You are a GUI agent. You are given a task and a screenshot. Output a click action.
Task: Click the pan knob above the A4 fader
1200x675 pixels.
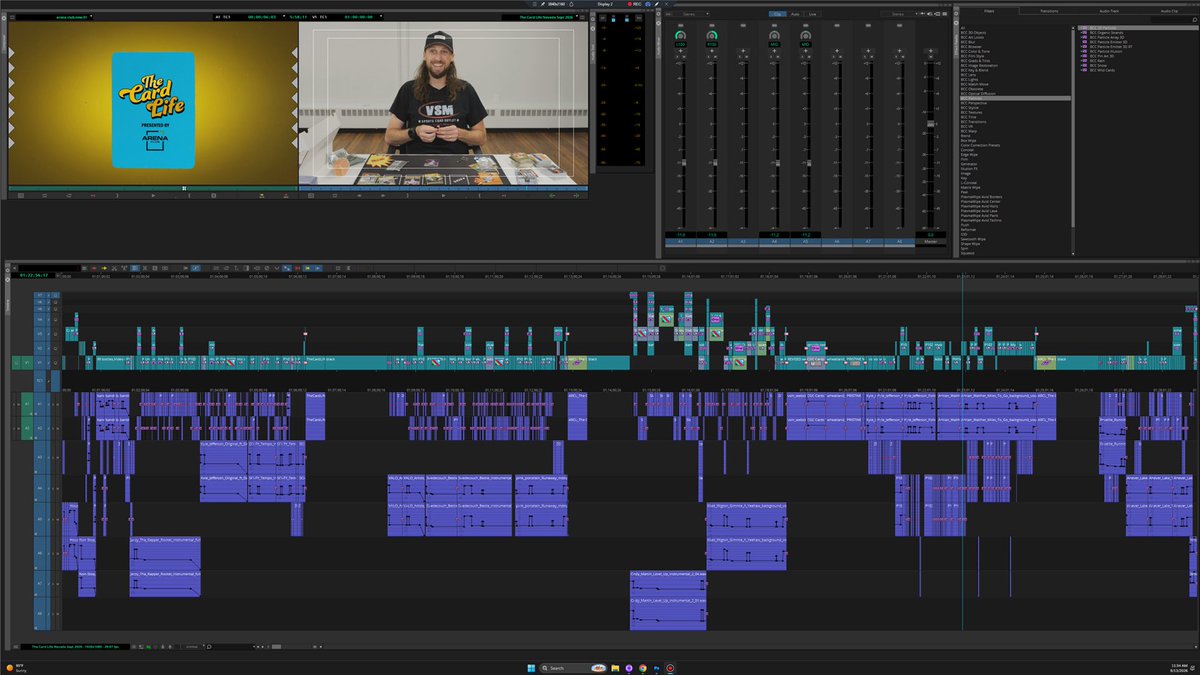pos(774,35)
